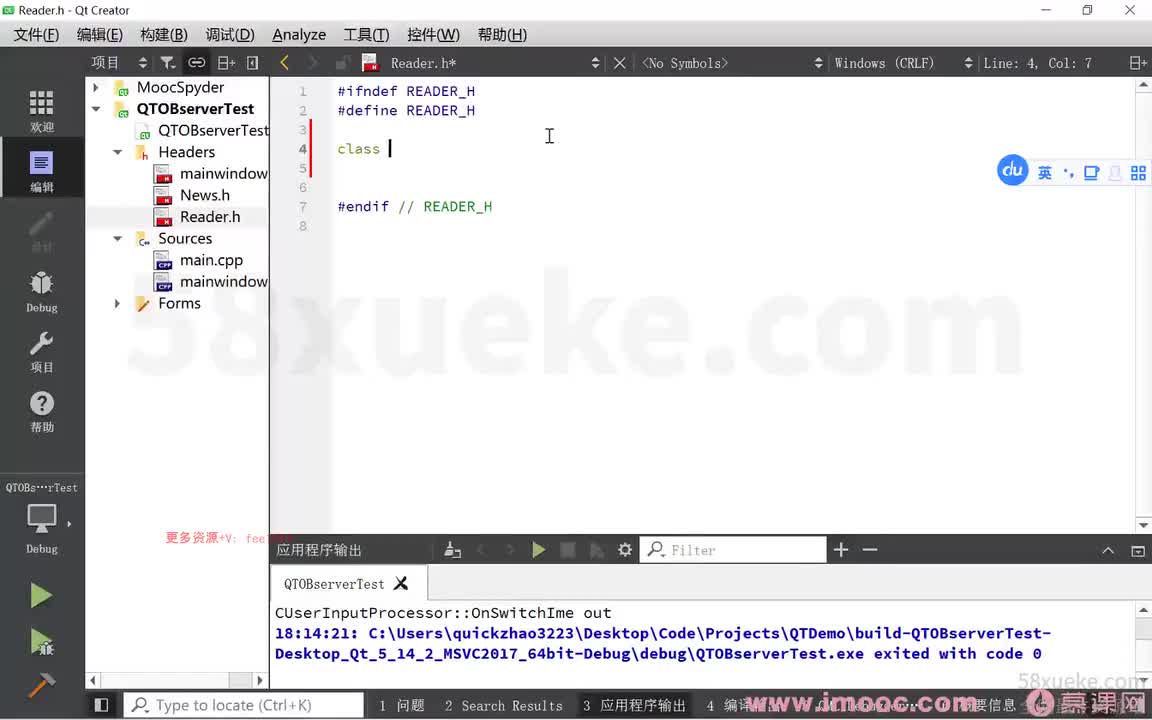Open the Windows (CRLF) line ending dropdown
This screenshot has width=1152, height=720.
point(903,63)
